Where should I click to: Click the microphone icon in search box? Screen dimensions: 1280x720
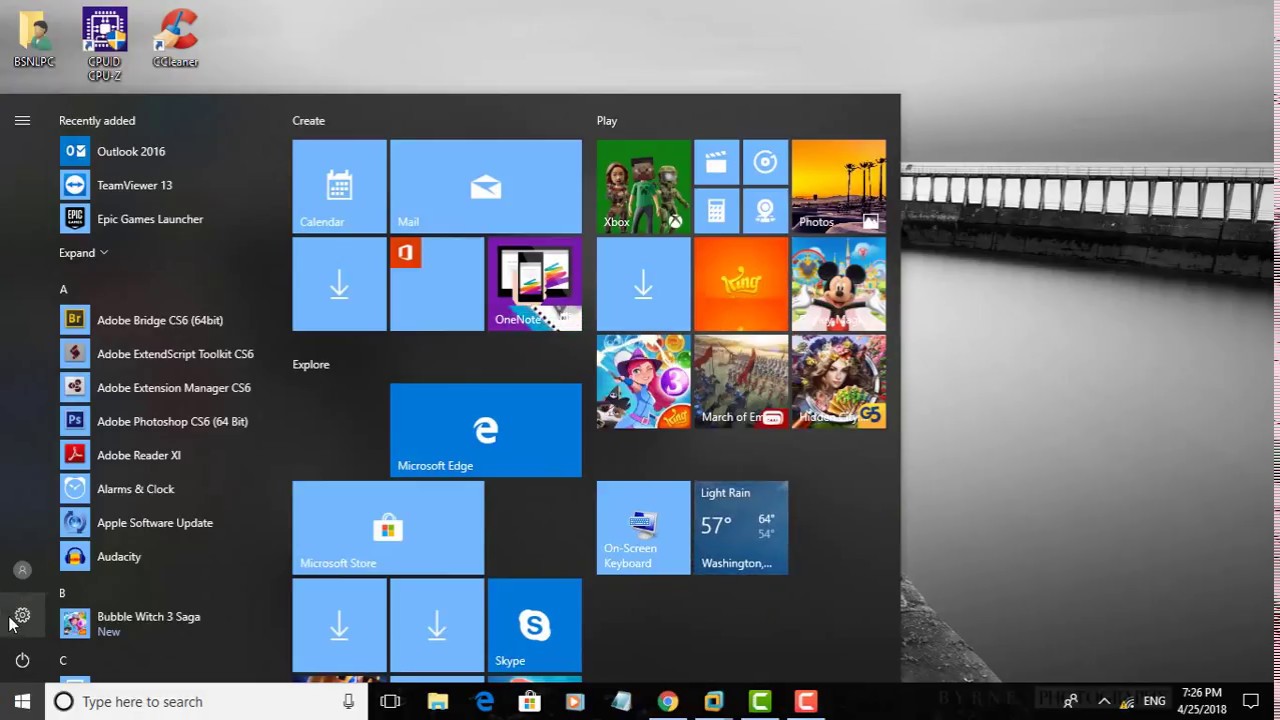point(348,702)
